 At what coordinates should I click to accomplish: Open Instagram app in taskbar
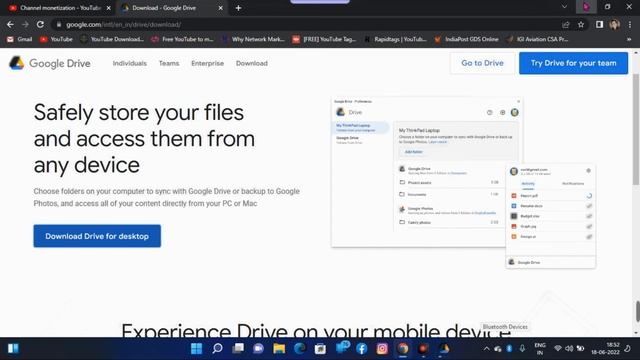point(382,348)
